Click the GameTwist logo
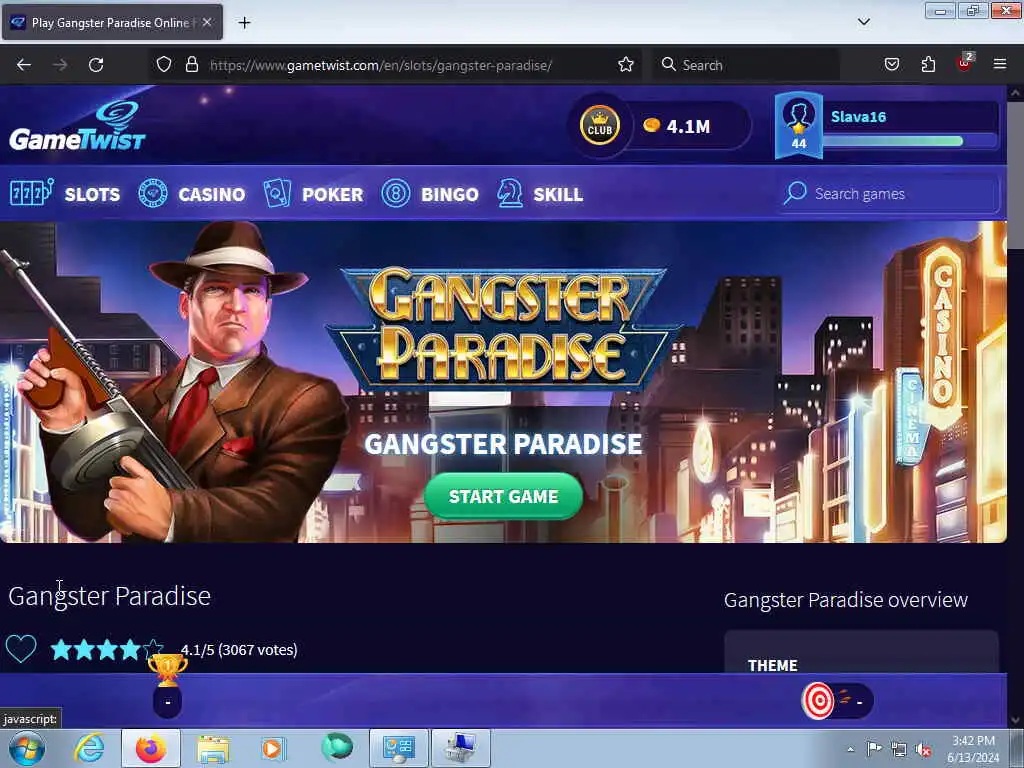The height and width of the screenshot is (768, 1024). coord(77,125)
